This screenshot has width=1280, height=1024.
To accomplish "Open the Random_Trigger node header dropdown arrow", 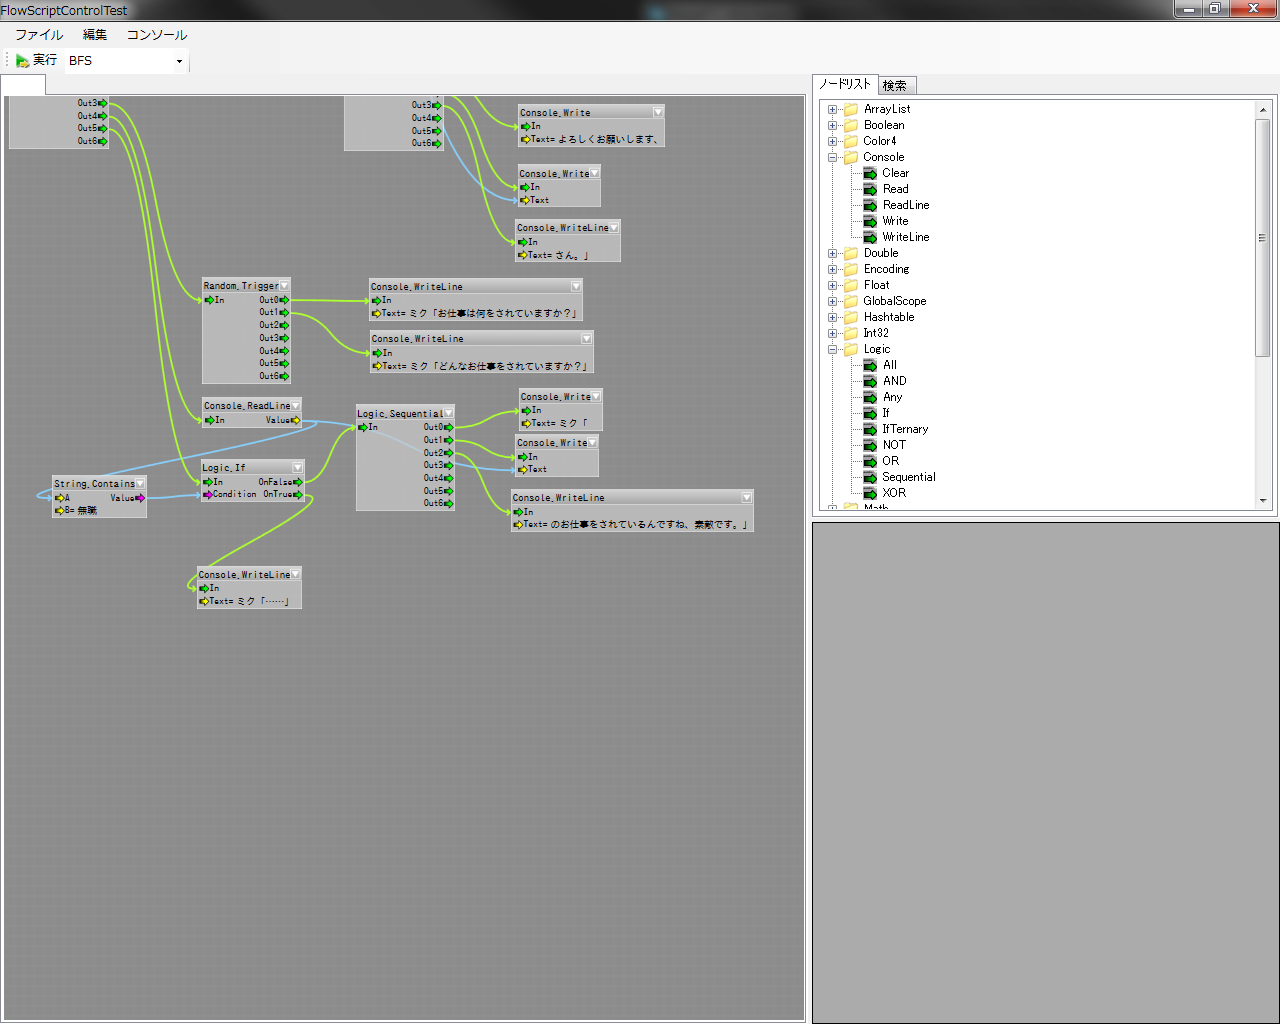I will 284,286.
